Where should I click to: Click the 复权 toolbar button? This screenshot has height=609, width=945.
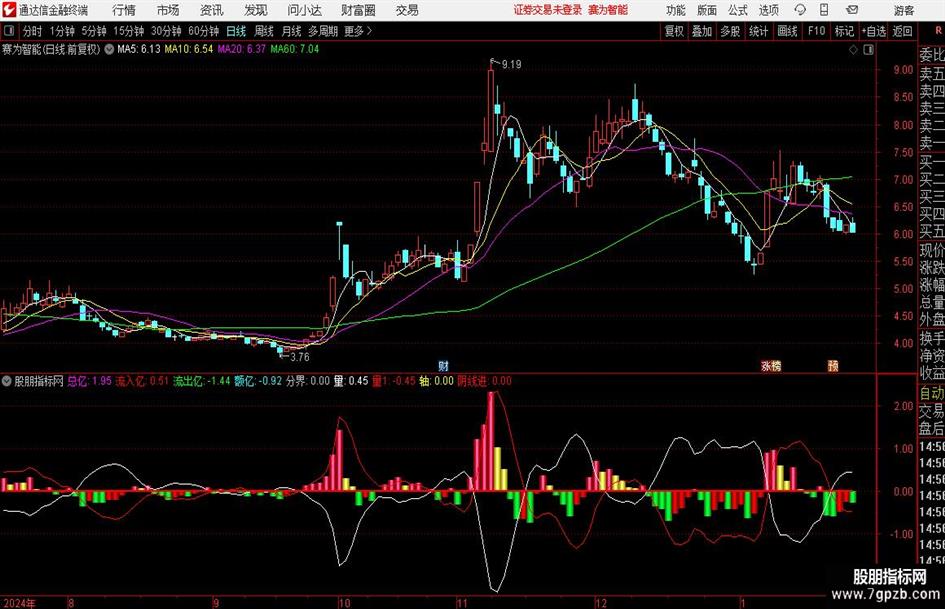coord(674,31)
